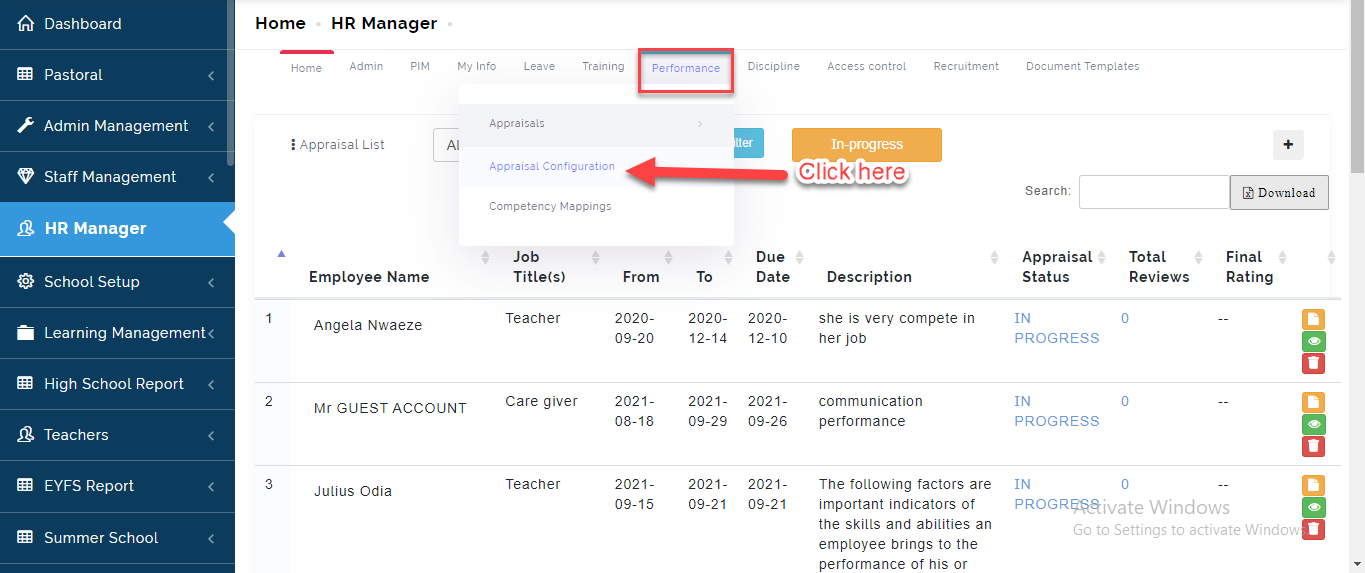Click total reviews count for Mr GUEST ACCOUNT
This screenshot has height=573, width=1365.
click(x=1125, y=401)
